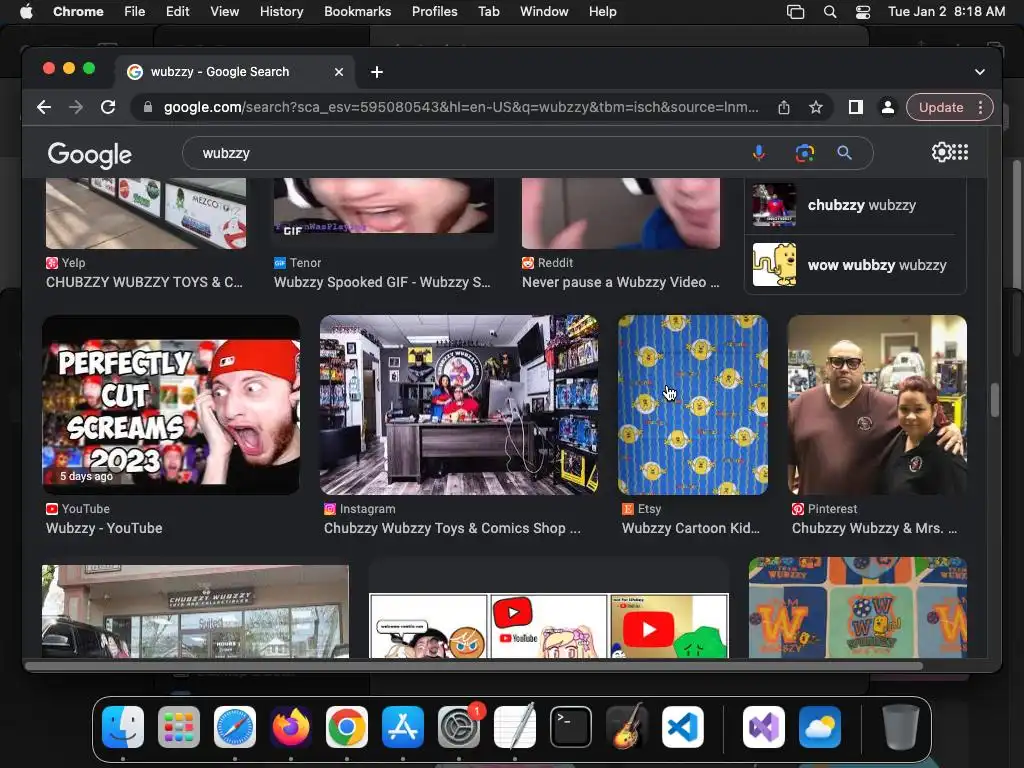Open Perfectly Cut Screams 2023 thumbnail

point(171,405)
